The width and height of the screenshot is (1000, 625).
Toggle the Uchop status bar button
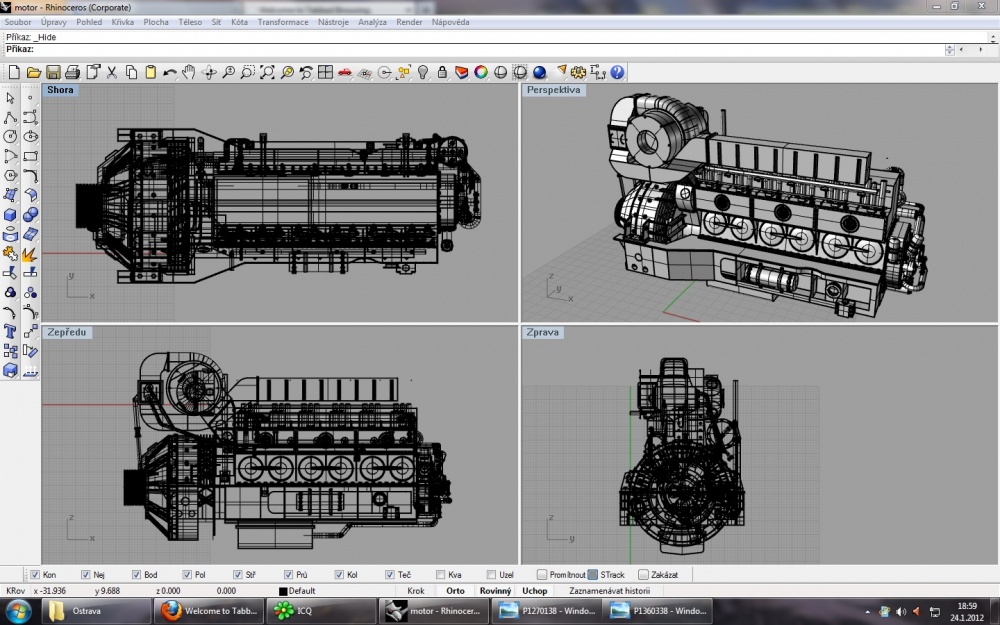pyautogui.click(x=534, y=591)
